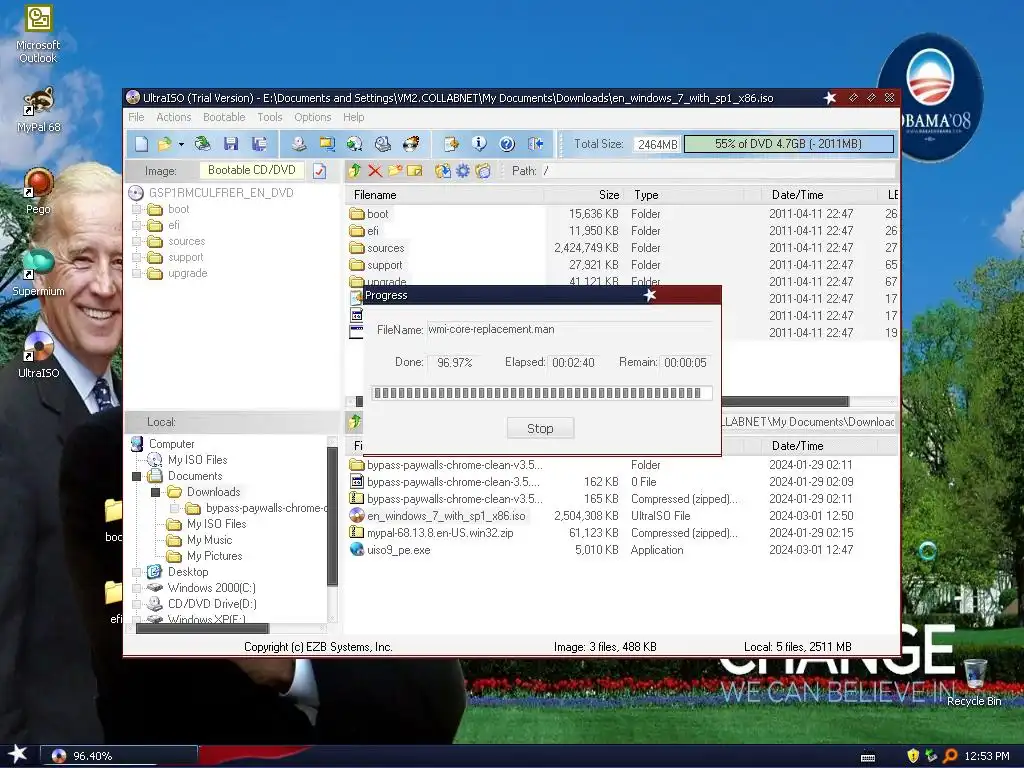Open the File menu
Image resolution: width=1024 pixels, height=768 pixels.
[x=136, y=117]
